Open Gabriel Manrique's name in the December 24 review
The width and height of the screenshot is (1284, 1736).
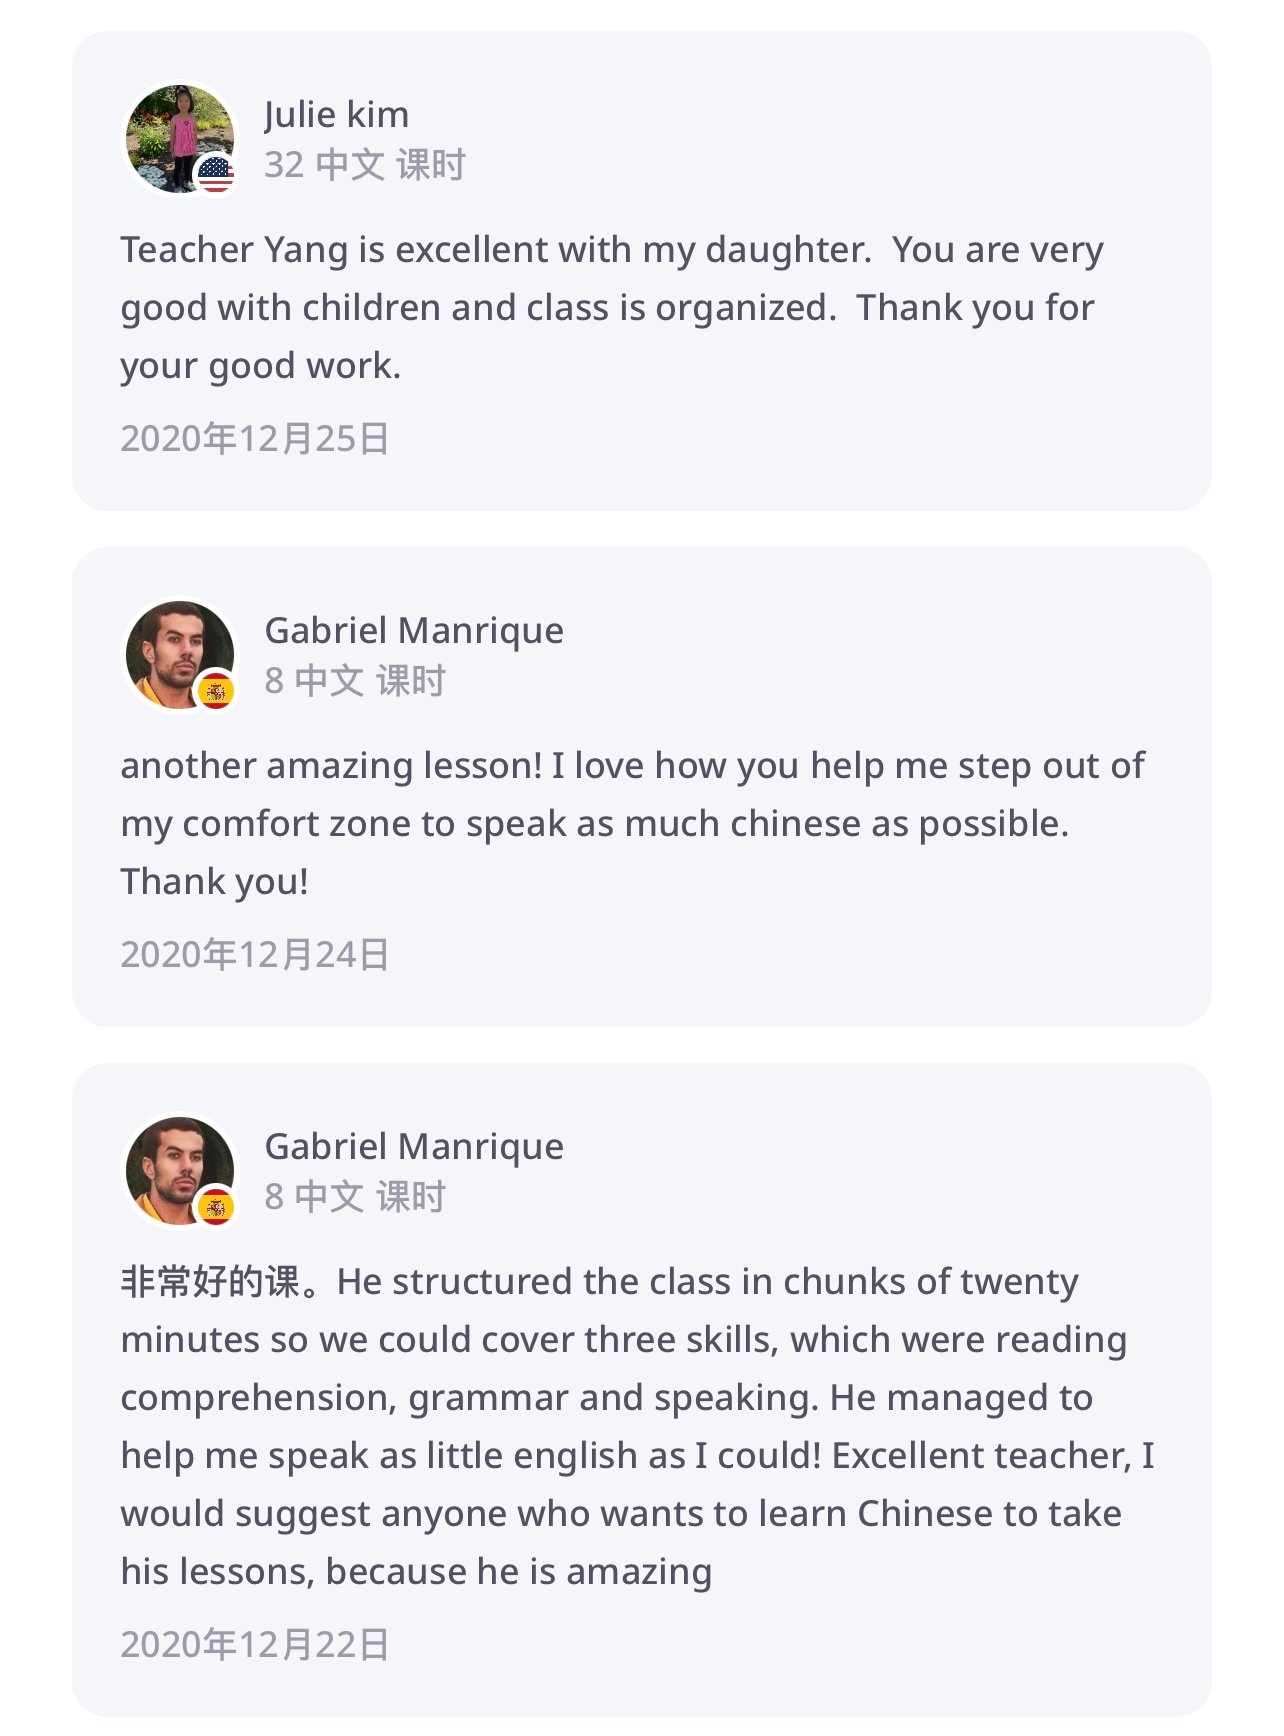(414, 631)
